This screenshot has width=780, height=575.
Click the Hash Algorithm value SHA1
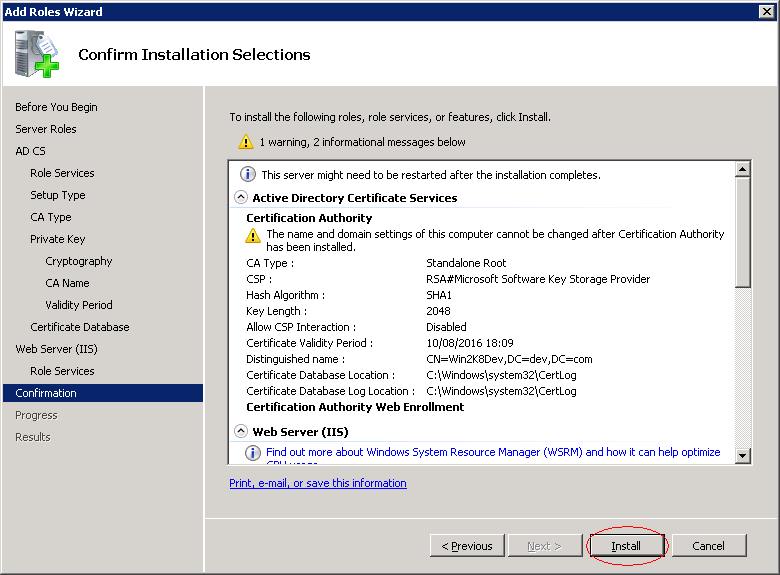click(x=439, y=295)
